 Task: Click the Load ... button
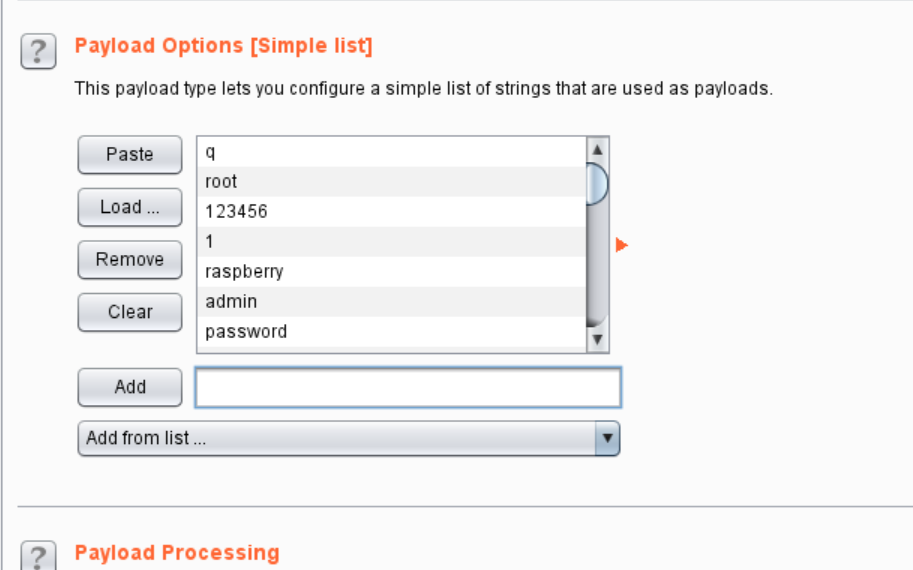coord(130,207)
